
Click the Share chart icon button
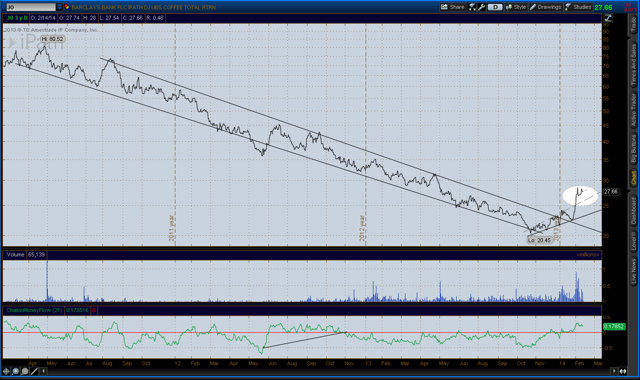[x=453, y=7]
